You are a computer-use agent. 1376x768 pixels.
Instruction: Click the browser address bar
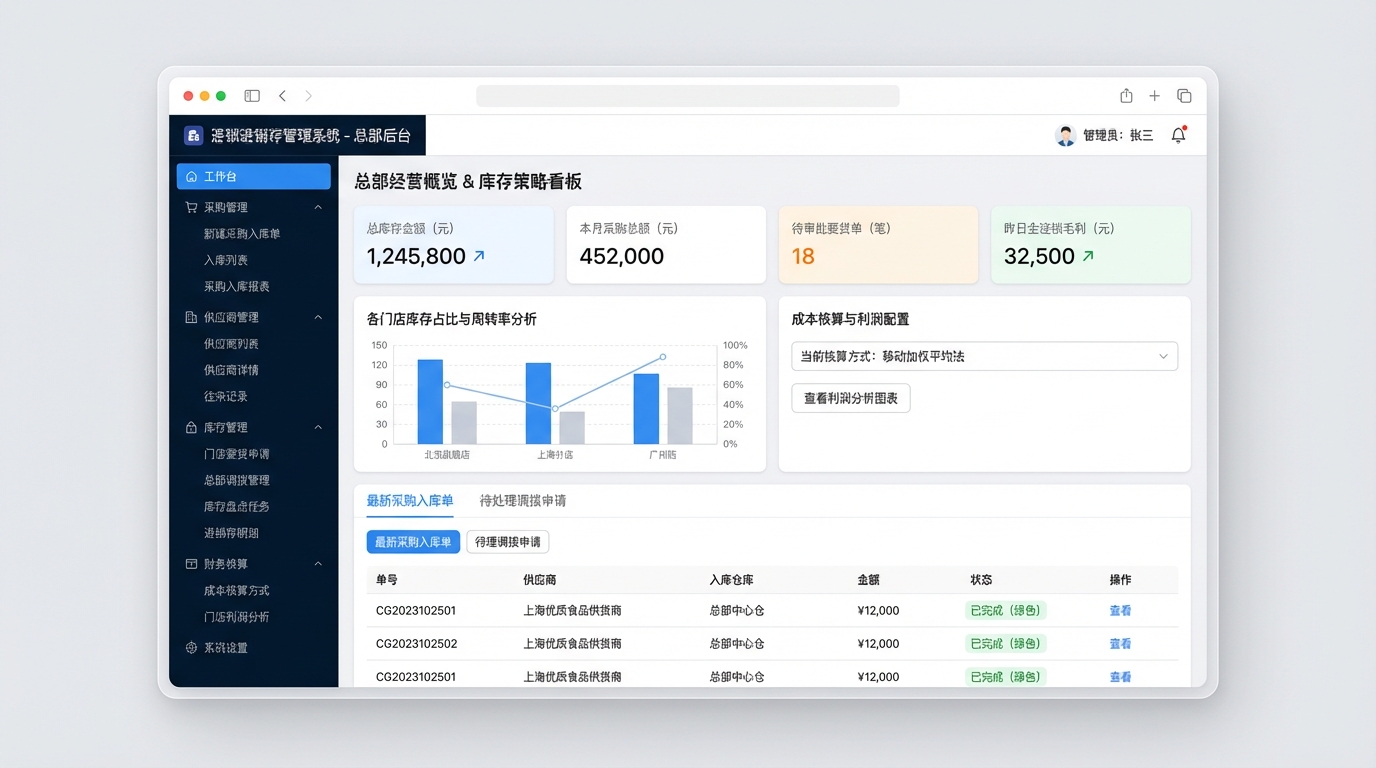point(687,96)
